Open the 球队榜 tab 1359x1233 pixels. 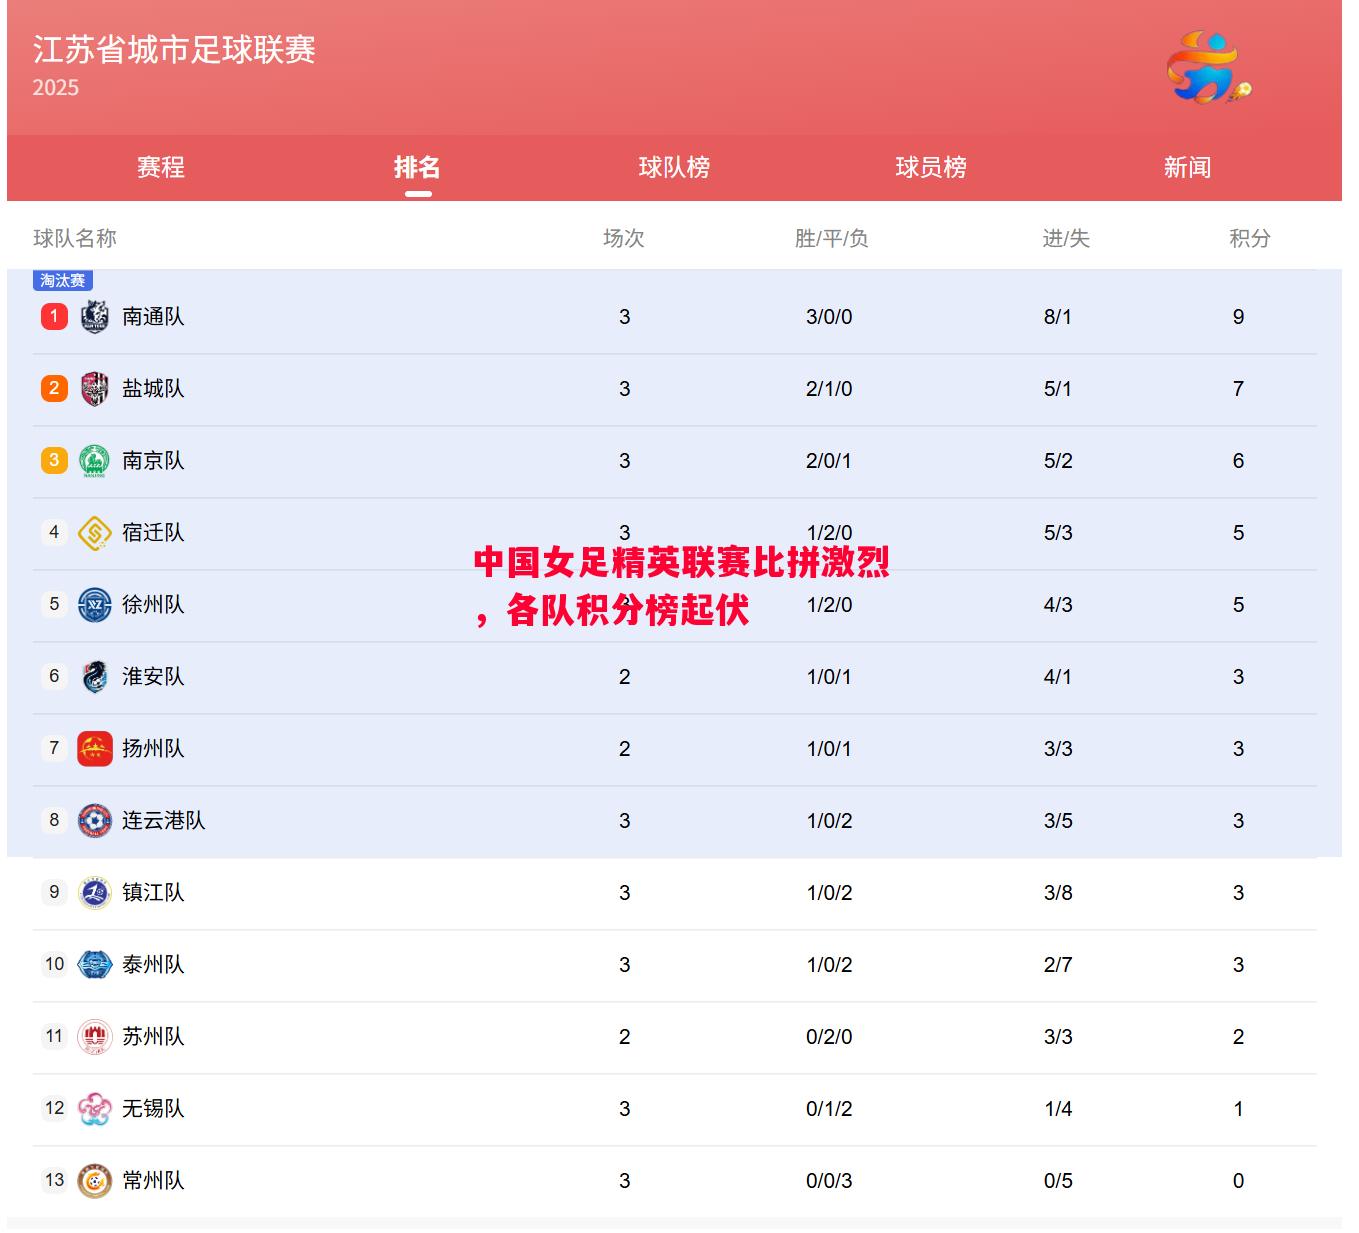tap(674, 167)
